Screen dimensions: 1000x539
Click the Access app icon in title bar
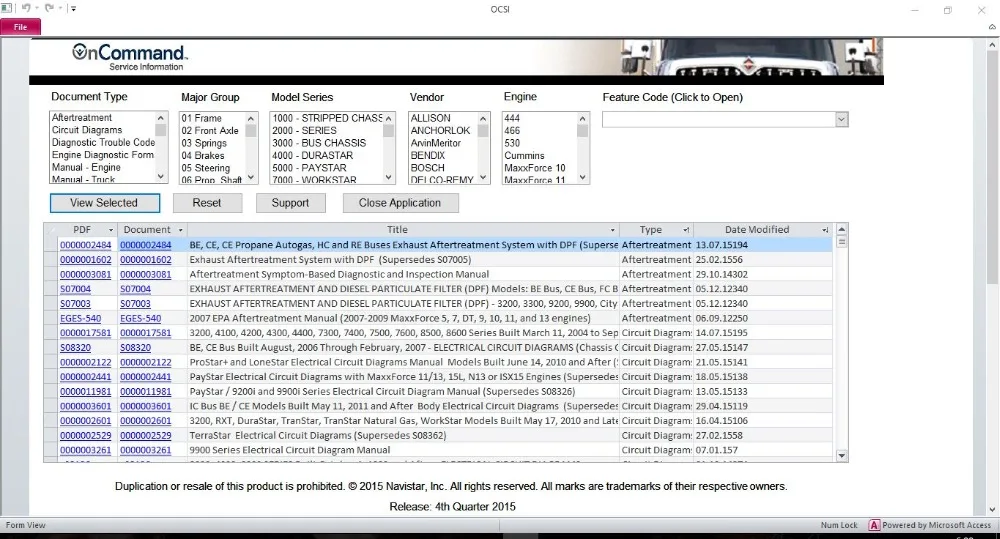pyautogui.click(x=7, y=8)
